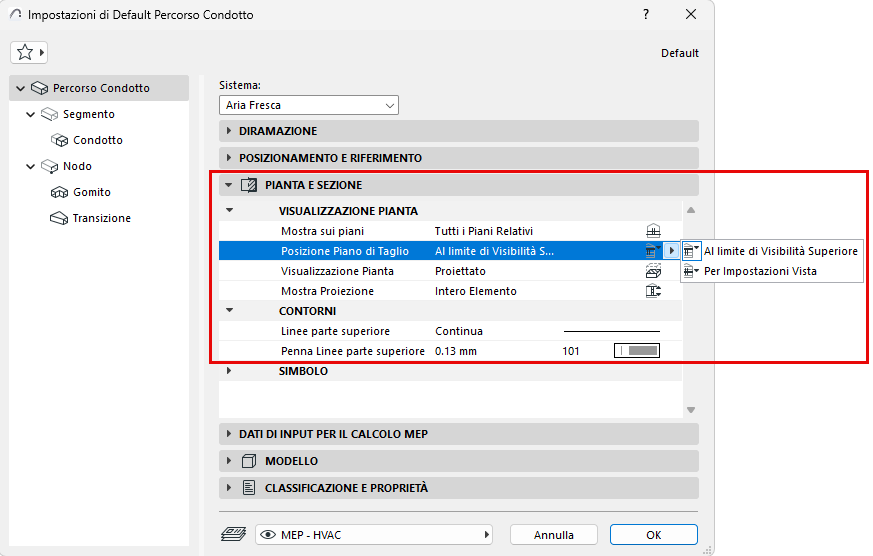This screenshot has height=556, width=873.
Task: Click the layer stack icon near MEP - HVAC
Action: (x=233, y=535)
